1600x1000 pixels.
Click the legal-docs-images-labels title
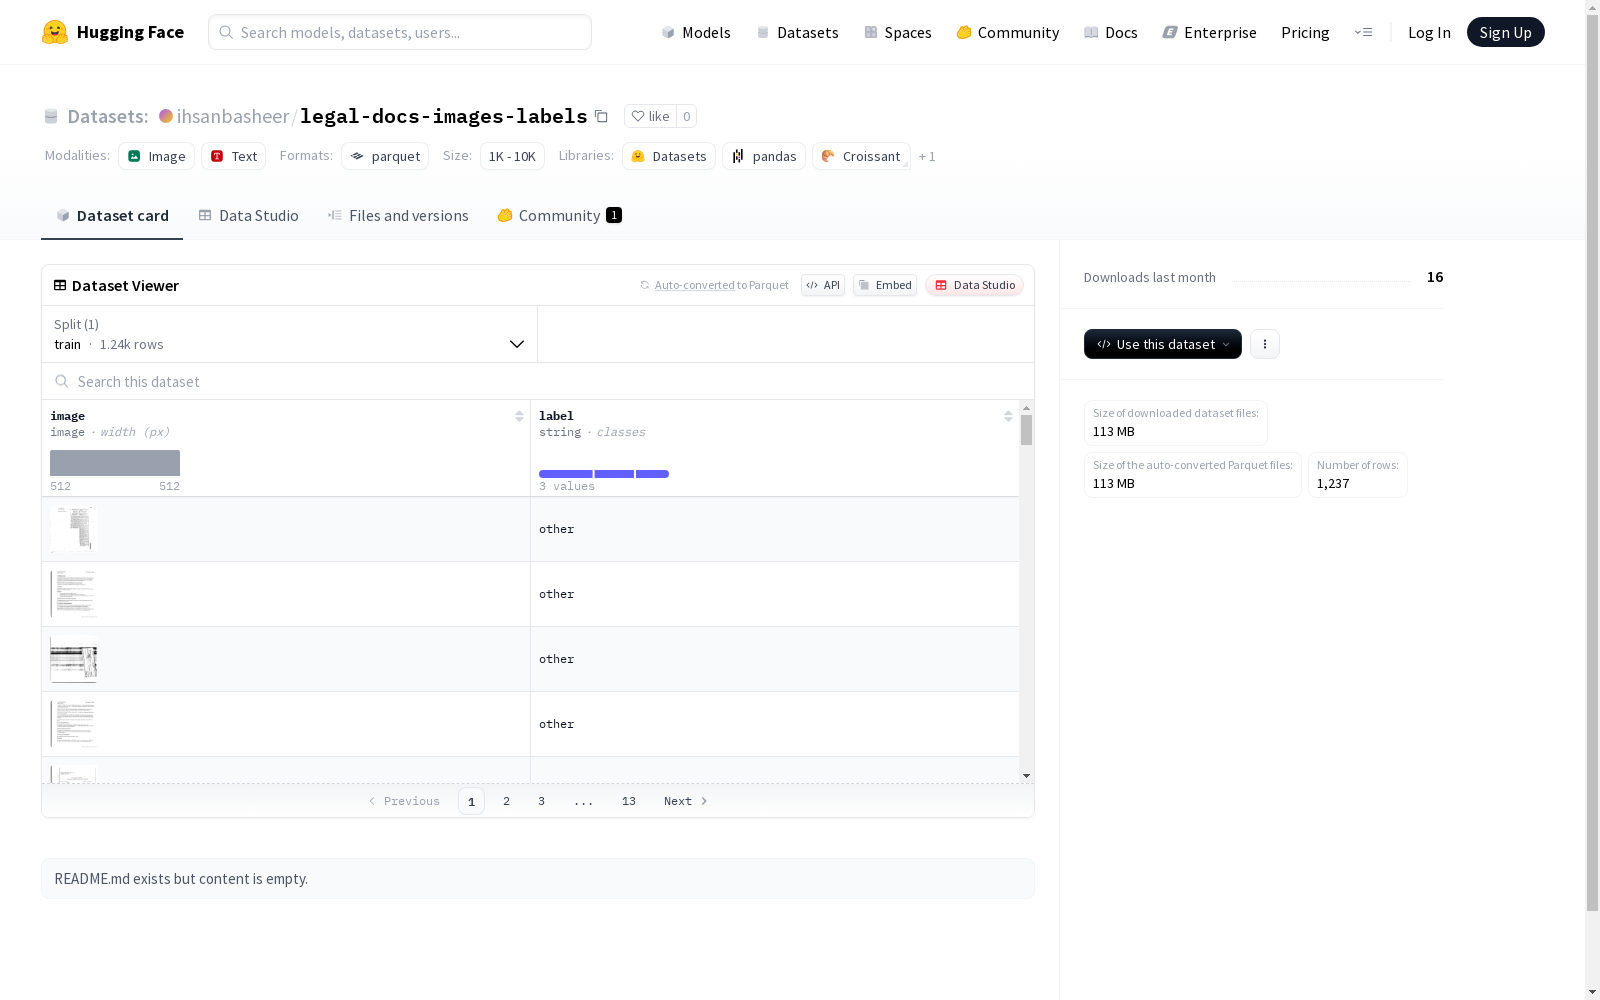pos(444,116)
